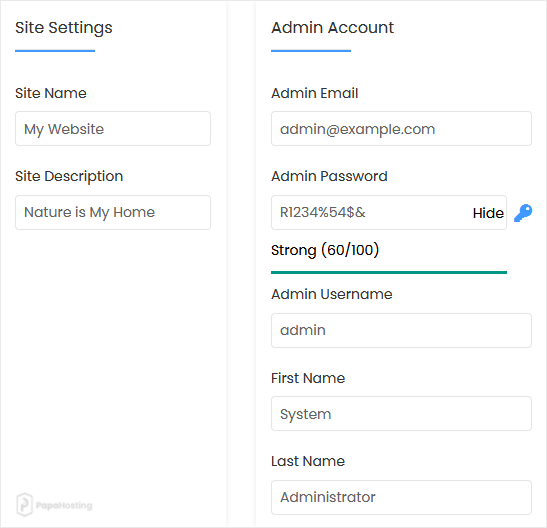Click the Admin Password label
Screen dimensions: 547x528
click(x=329, y=176)
